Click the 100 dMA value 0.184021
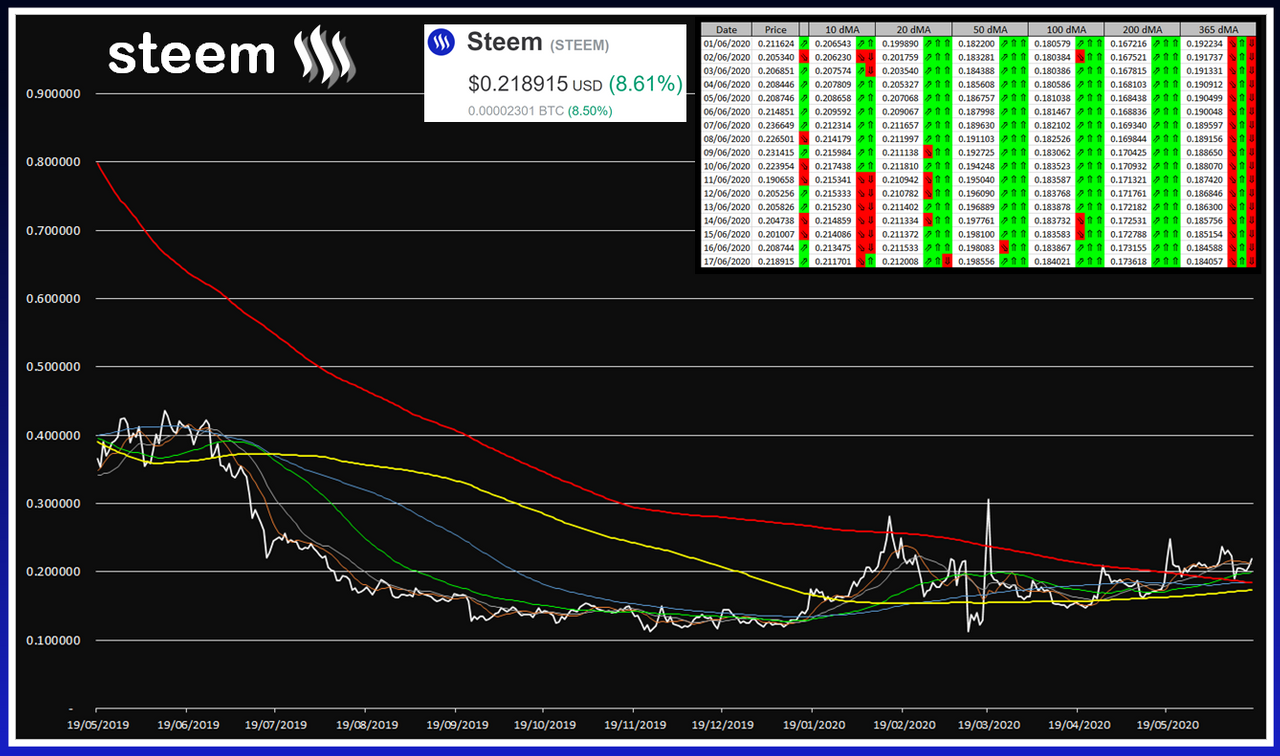Image resolution: width=1280 pixels, height=756 pixels. coord(1052,262)
